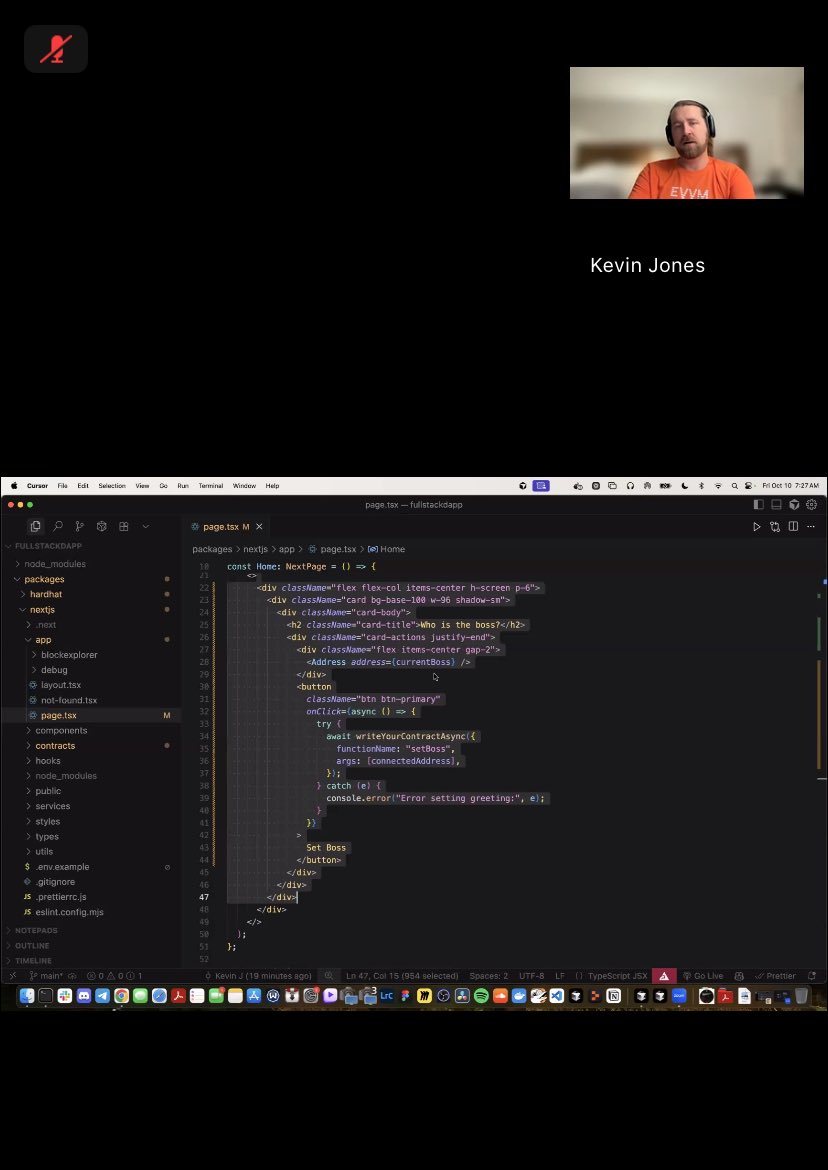Expand the OUTLINE section
Image resolution: width=828 pixels, height=1170 pixels.
(31, 945)
